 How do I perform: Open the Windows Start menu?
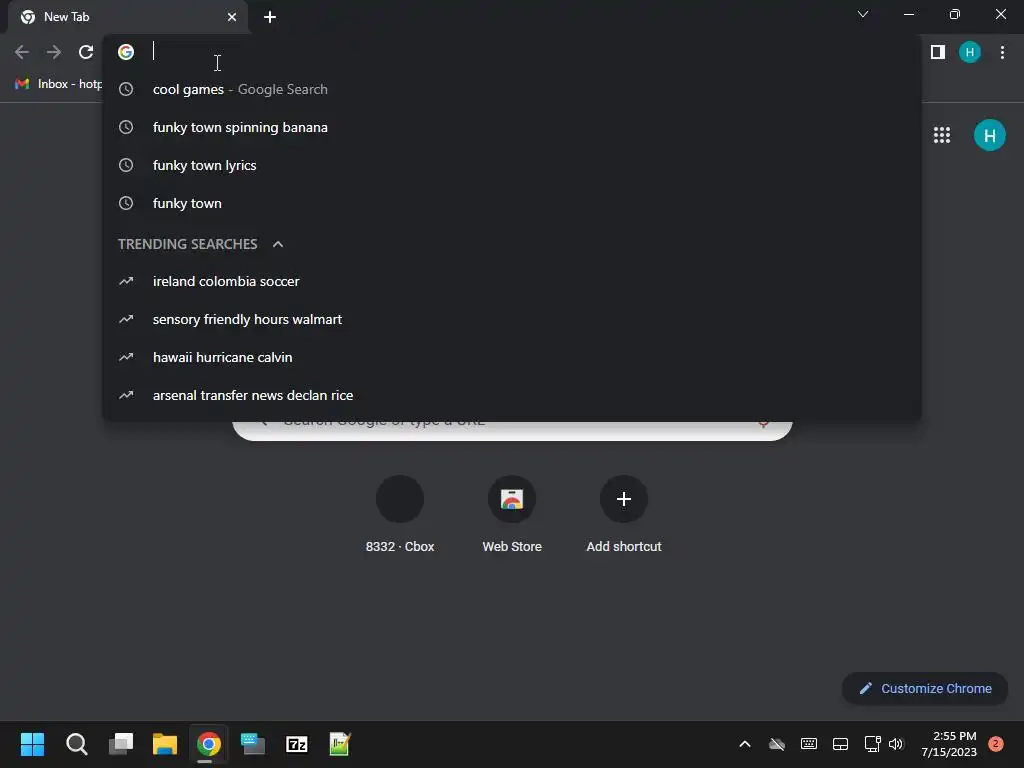coord(33,744)
